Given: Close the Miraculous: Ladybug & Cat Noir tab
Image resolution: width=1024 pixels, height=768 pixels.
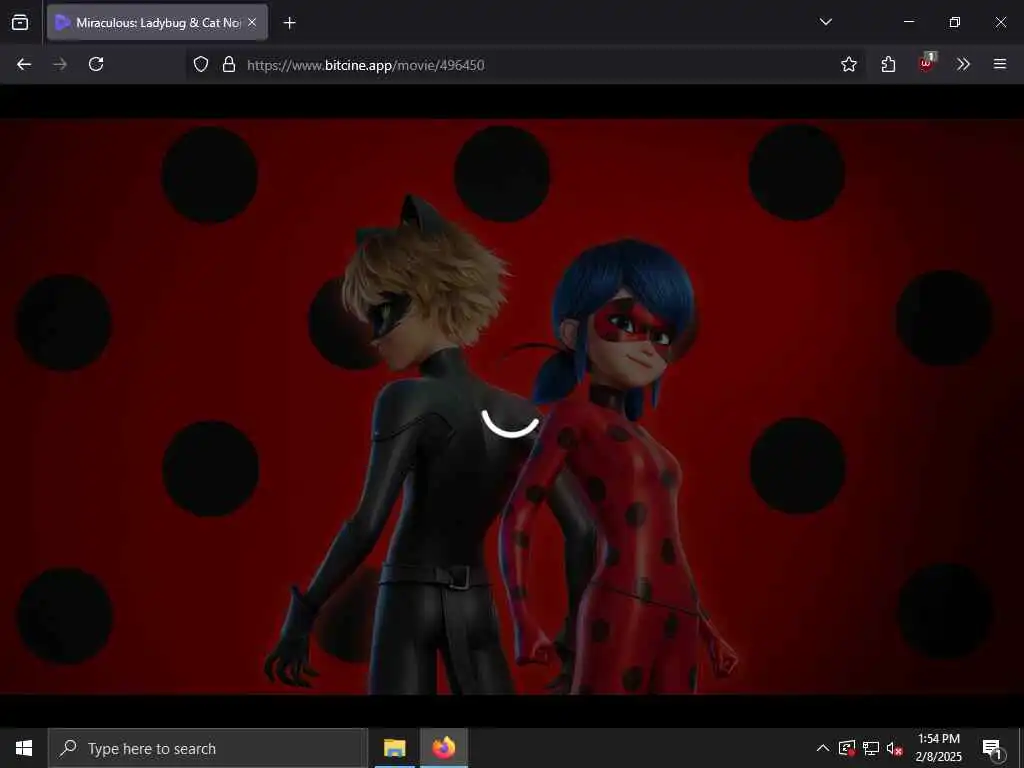Looking at the screenshot, I should point(252,23).
